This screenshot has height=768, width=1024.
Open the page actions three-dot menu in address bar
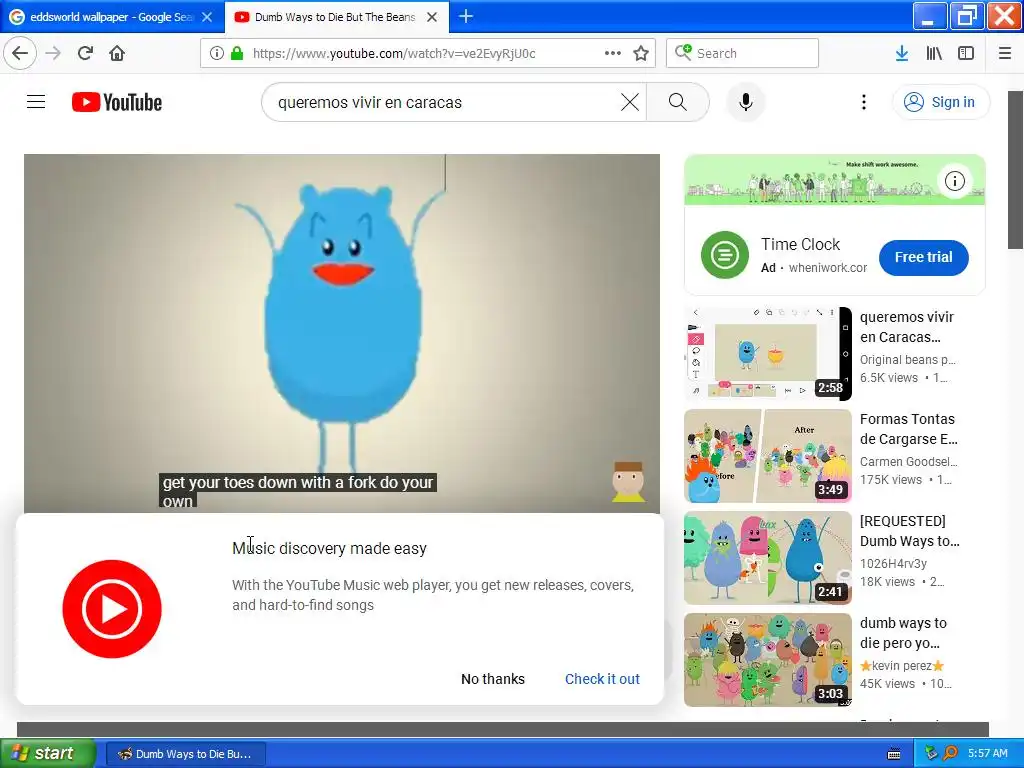click(x=613, y=53)
